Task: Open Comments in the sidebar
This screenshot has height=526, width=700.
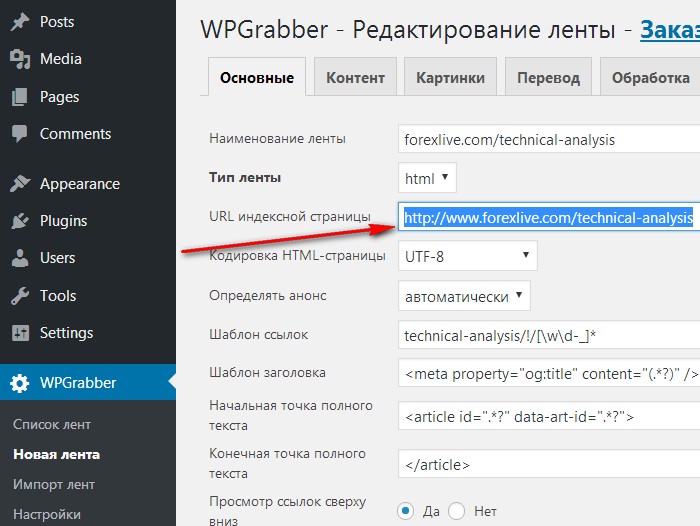Action: [x=75, y=134]
